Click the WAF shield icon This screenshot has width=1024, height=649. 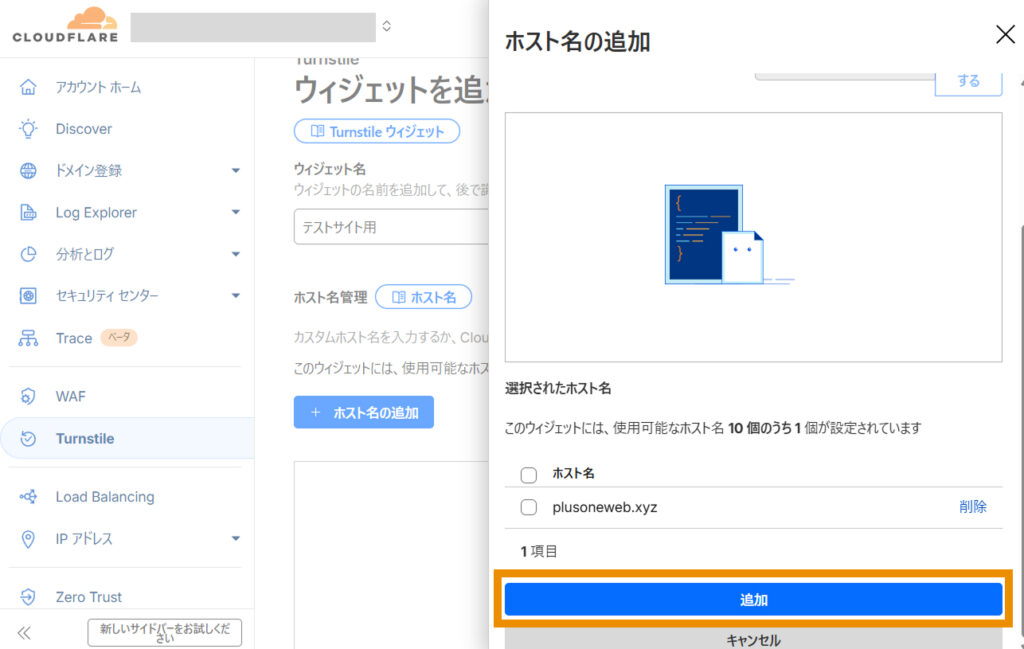pyautogui.click(x=29, y=397)
